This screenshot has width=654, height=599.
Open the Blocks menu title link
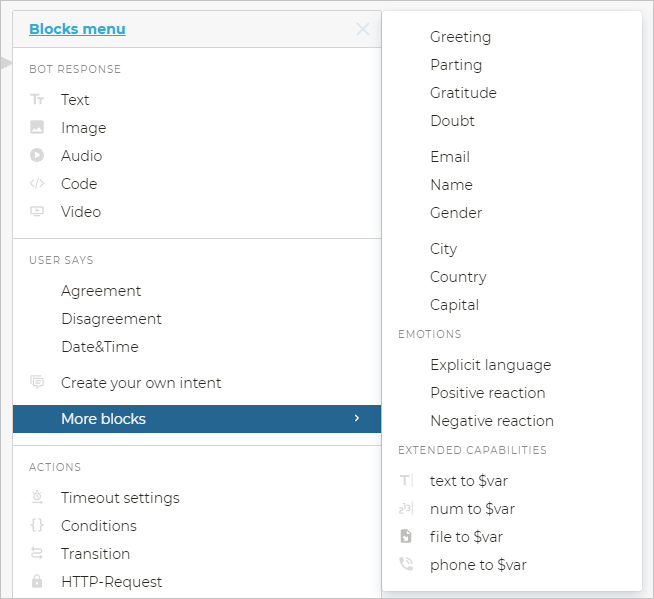coord(77,29)
